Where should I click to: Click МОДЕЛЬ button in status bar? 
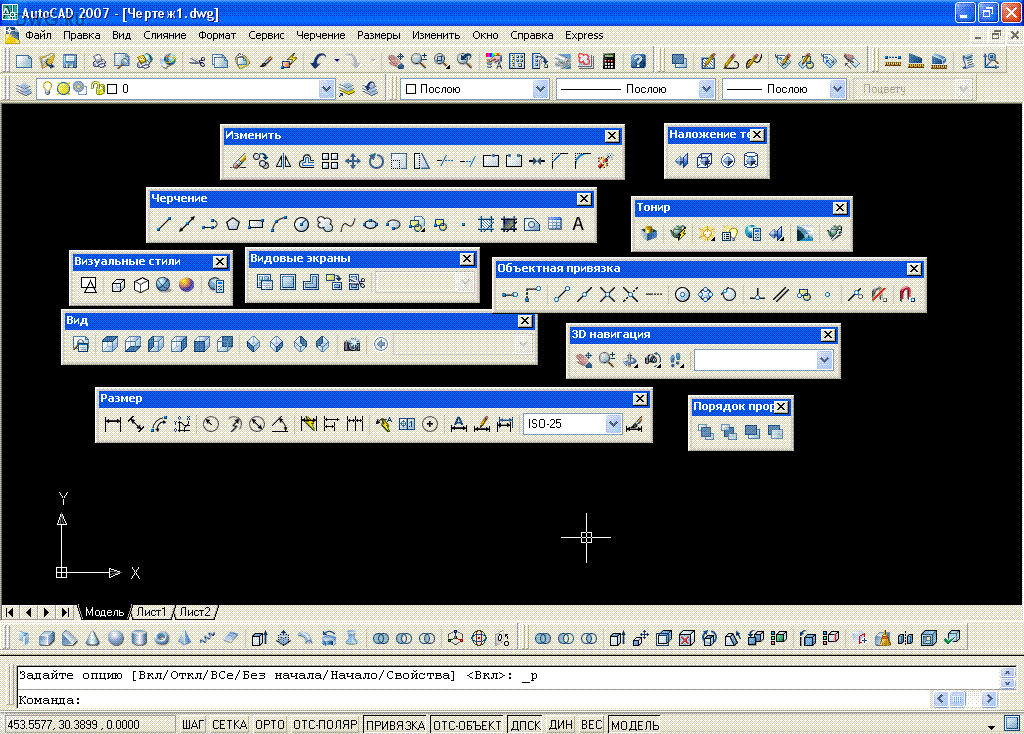(x=635, y=724)
